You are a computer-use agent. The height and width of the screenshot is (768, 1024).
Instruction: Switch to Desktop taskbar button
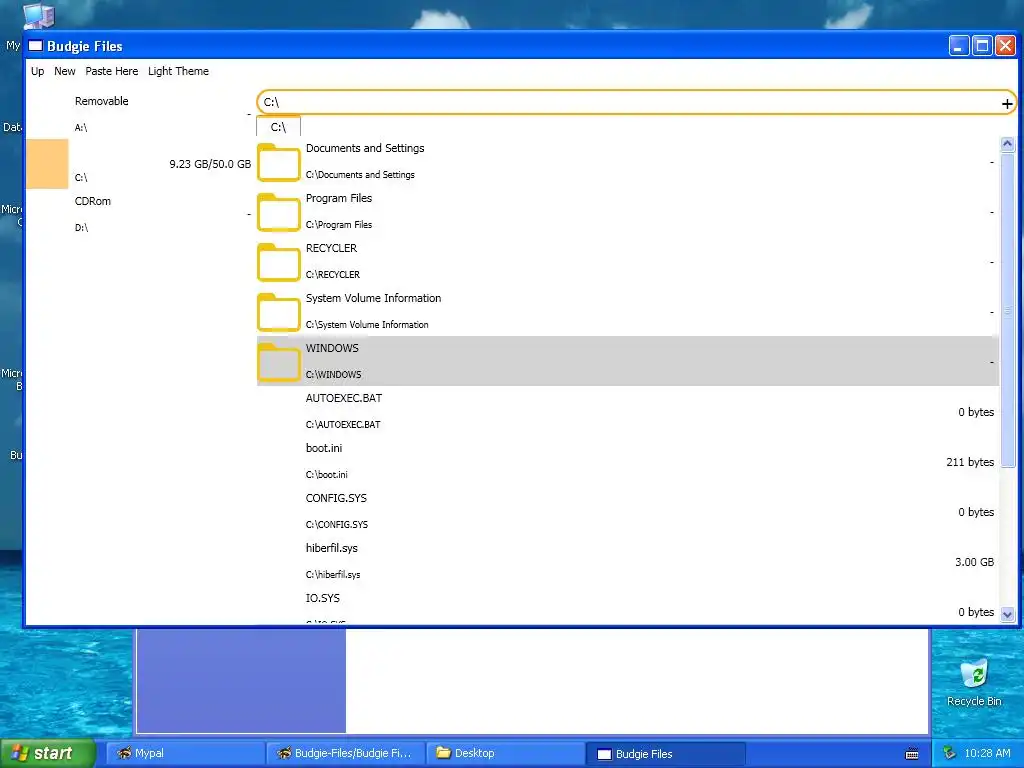pyautogui.click(x=505, y=753)
